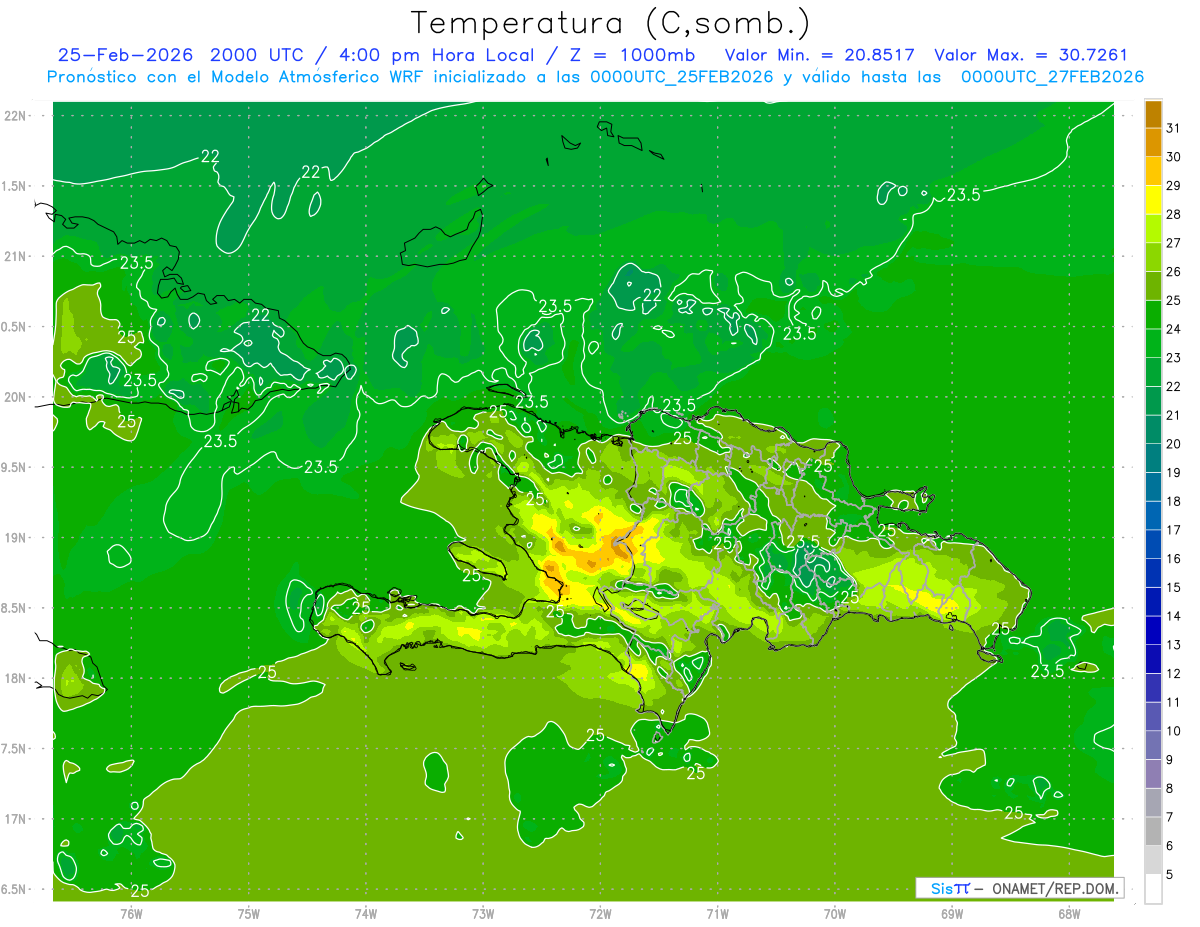Click legend swatch between 24 and 25
The height and width of the screenshot is (927, 1200).
click(x=1153, y=315)
